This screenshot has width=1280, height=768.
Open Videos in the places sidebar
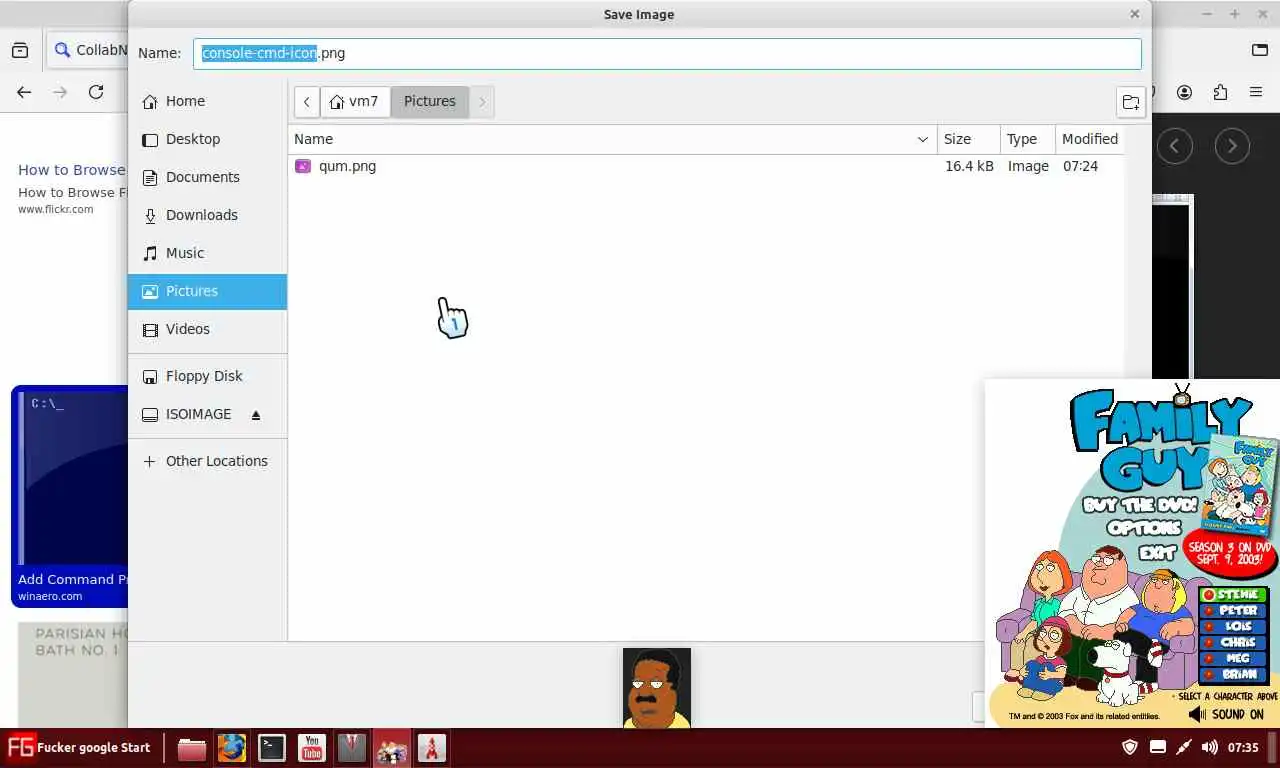[x=207, y=329]
